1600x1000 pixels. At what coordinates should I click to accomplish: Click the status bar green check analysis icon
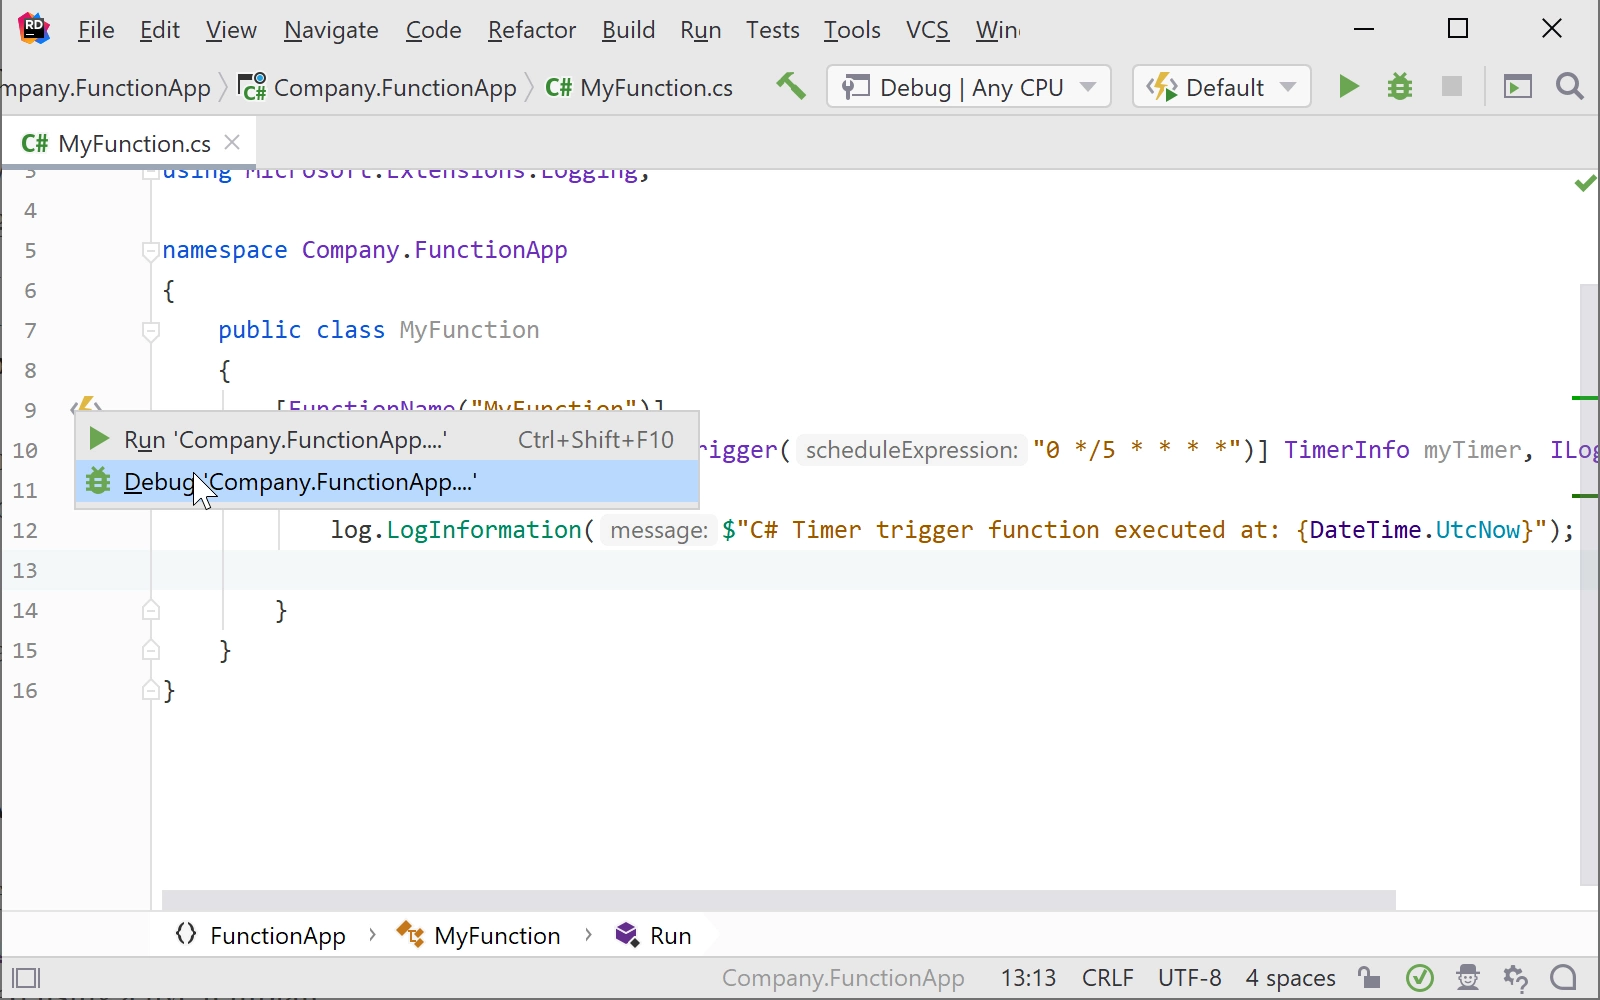point(1420,978)
